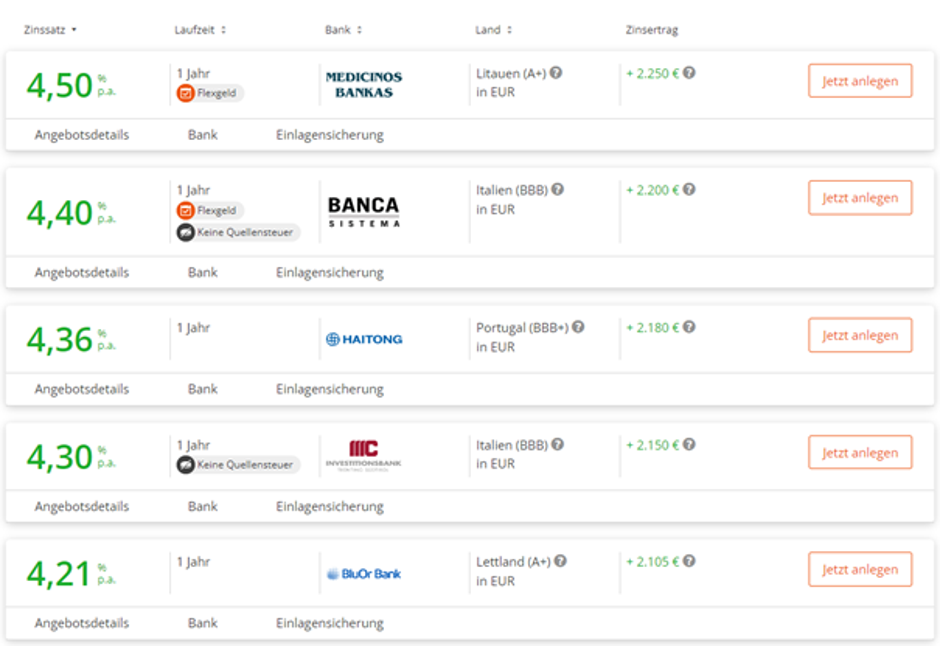The height and width of the screenshot is (646, 940).
Task: Sort offers by Land column
Action: [x=493, y=30]
